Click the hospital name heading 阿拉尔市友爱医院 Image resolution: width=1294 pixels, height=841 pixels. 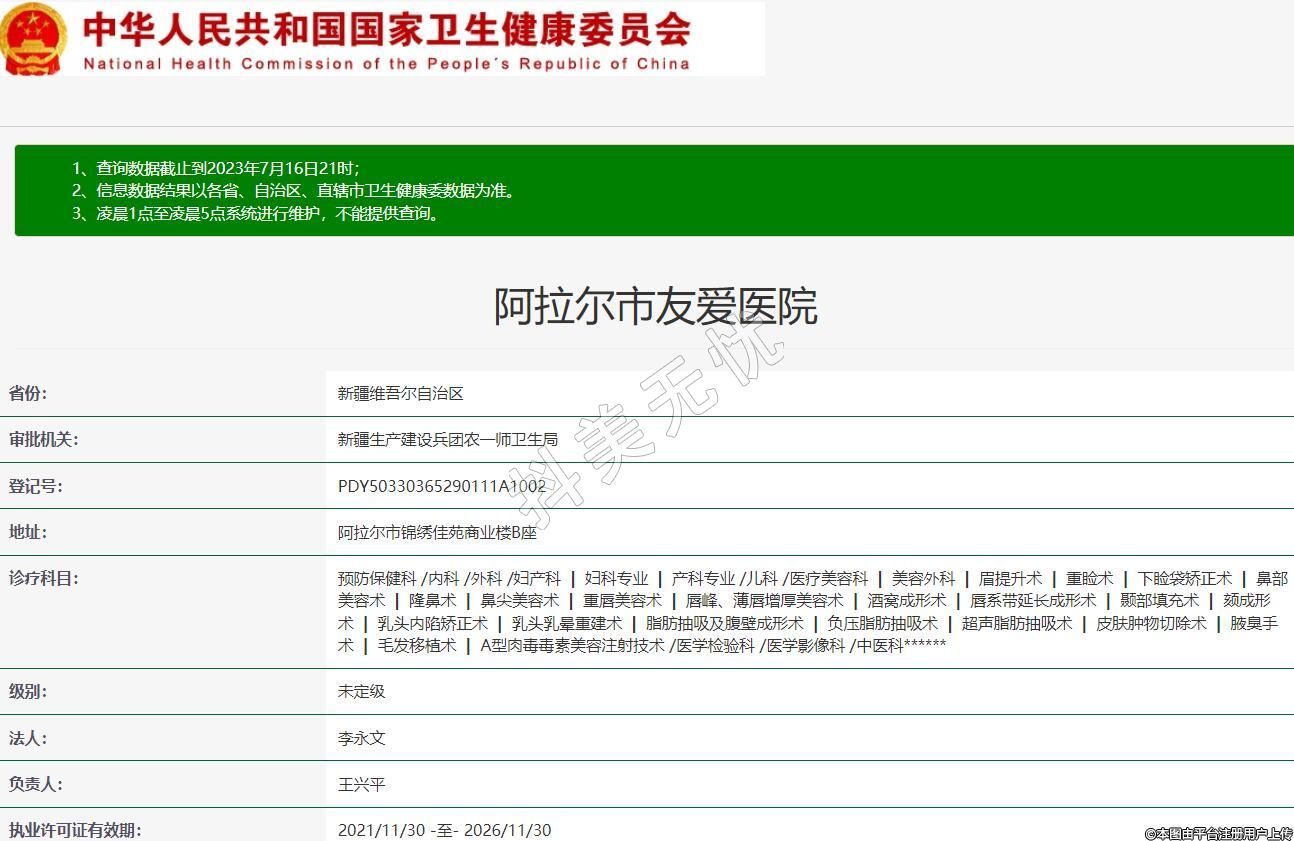pos(655,306)
